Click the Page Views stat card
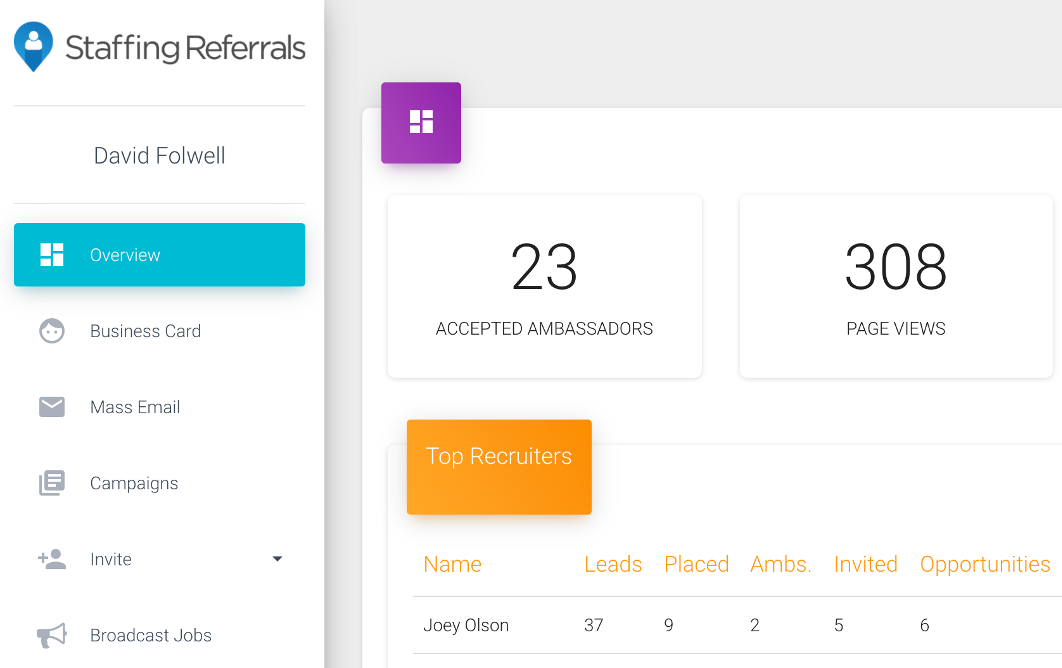Image resolution: width=1062 pixels, height=668 pixels. (895, 286)
